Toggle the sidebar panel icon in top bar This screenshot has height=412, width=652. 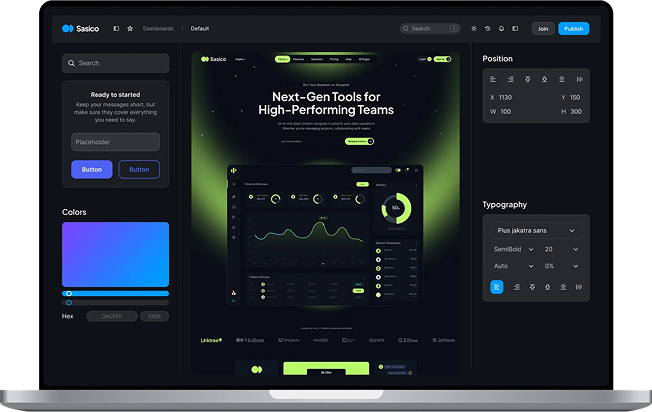[x=116, y=29]
